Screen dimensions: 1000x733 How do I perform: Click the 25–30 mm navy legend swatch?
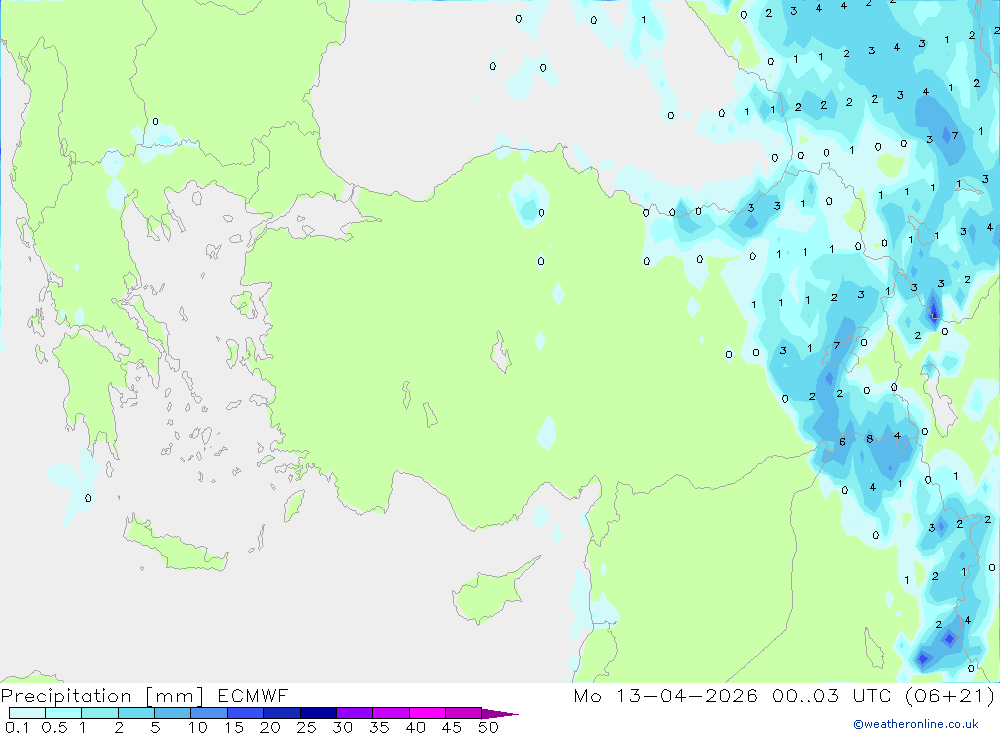pyautogui.click(x=318, y=713)
